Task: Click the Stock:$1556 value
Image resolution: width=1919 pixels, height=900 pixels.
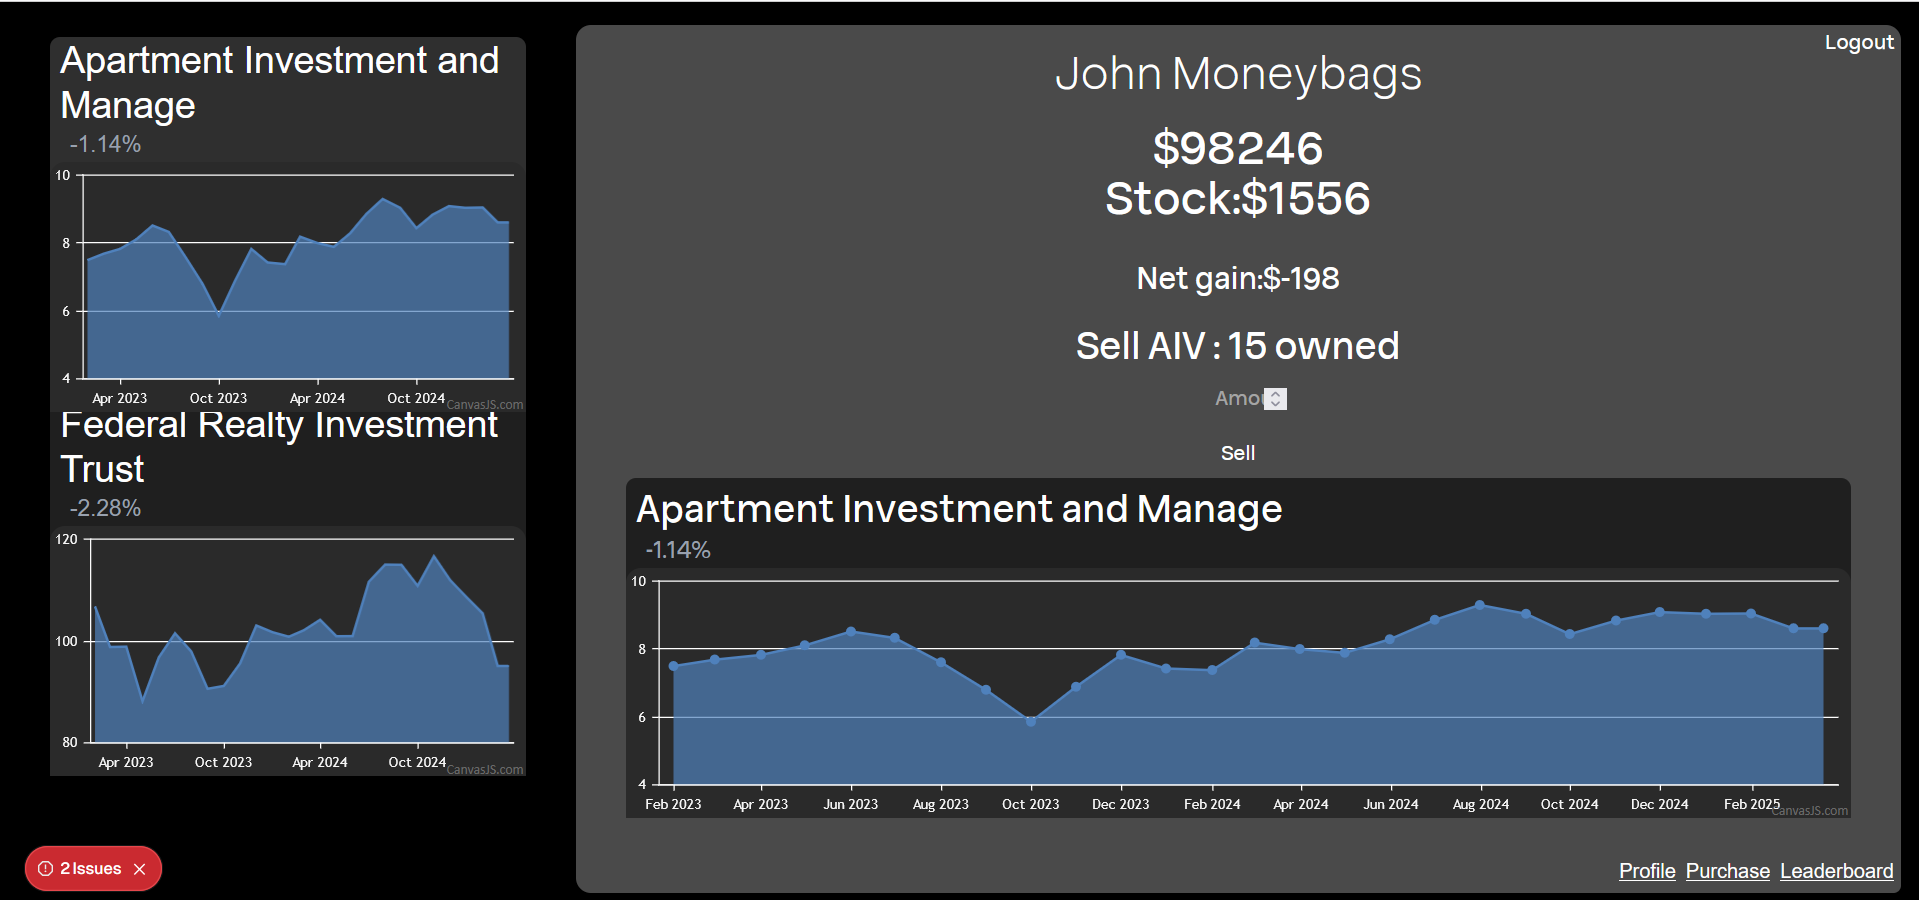Action: [1238, 198]
